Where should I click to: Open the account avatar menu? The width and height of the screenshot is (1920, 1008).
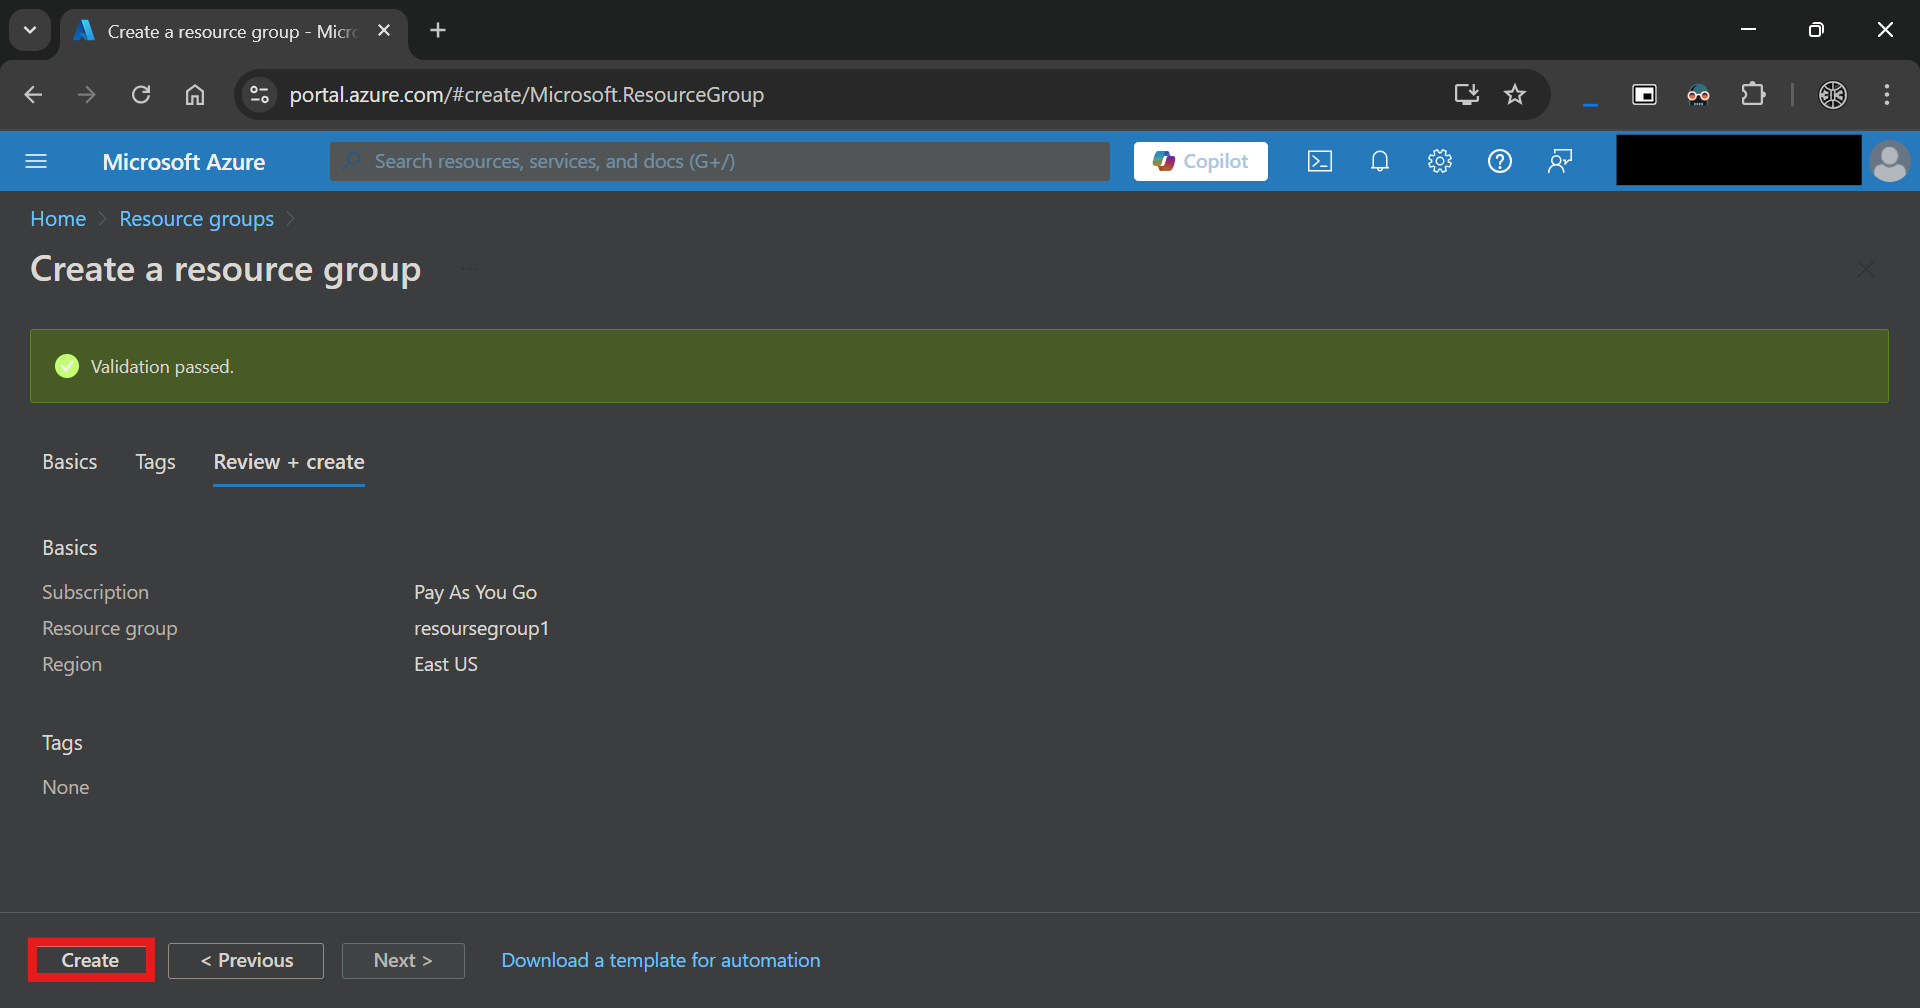(1889, 161)
